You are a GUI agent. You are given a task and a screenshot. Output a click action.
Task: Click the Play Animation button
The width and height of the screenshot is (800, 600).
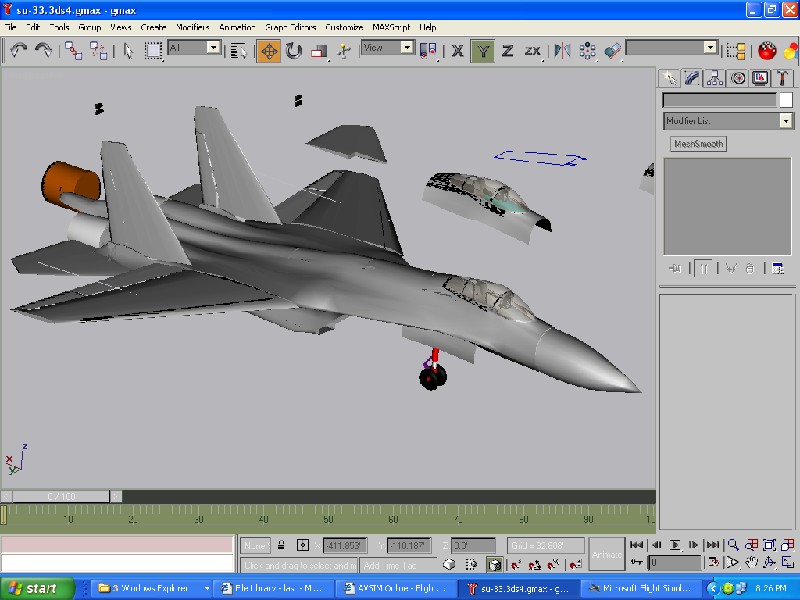click(x=676, y=545)
